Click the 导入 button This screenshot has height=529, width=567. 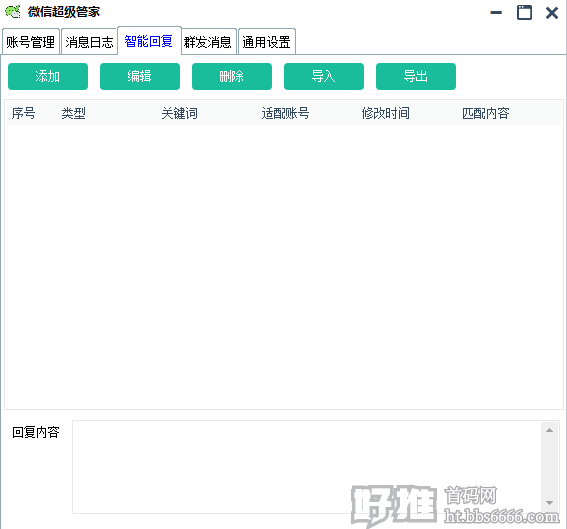[324, 76]
